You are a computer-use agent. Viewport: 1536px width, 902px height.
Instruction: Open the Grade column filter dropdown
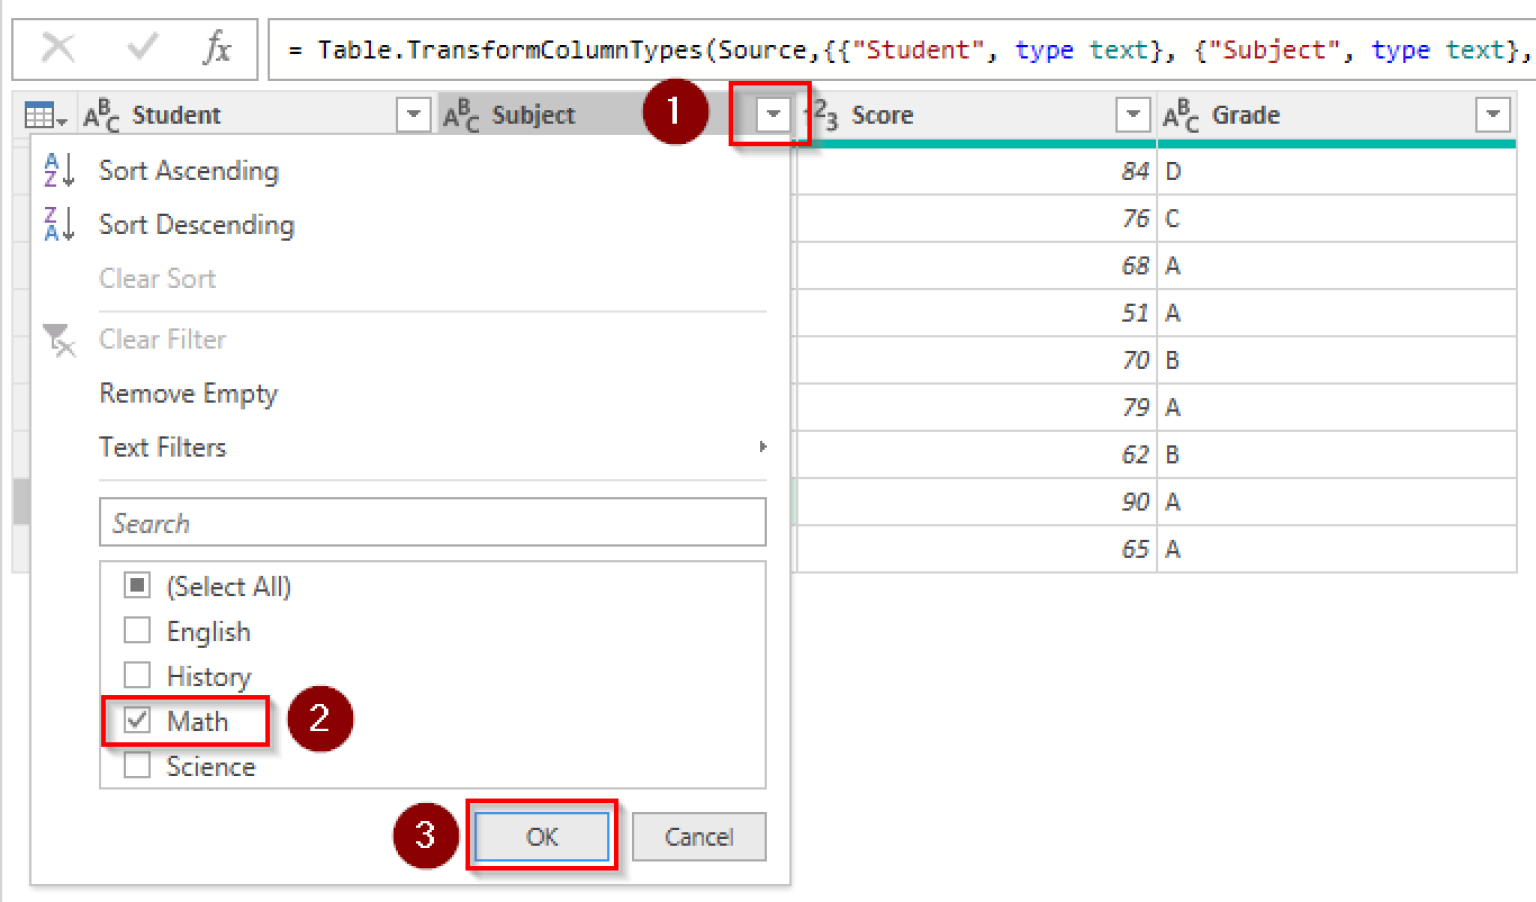click(1492, 114)
